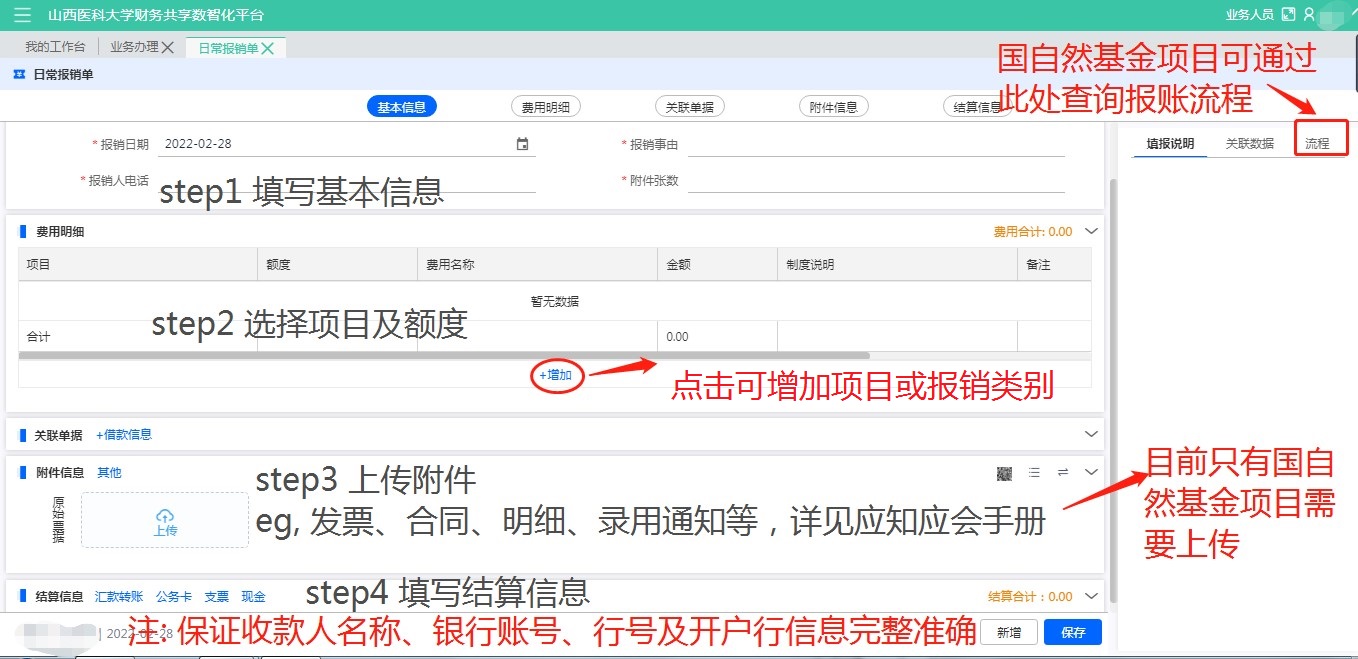This screenshot has width=1358, height=659.
Task: Close the 业务办理 tab
Action: coord(168,47)
